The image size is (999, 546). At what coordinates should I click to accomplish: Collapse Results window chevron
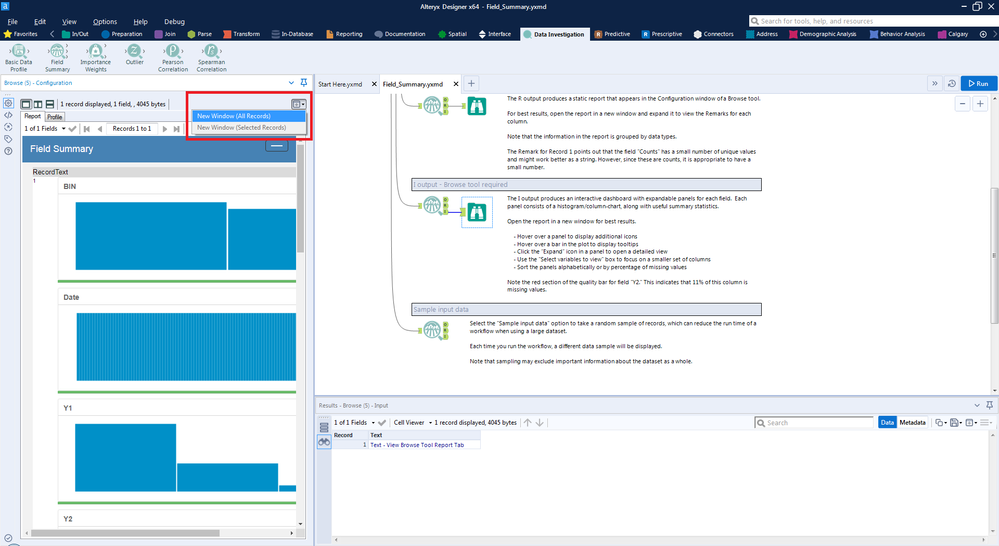(977, 405)
